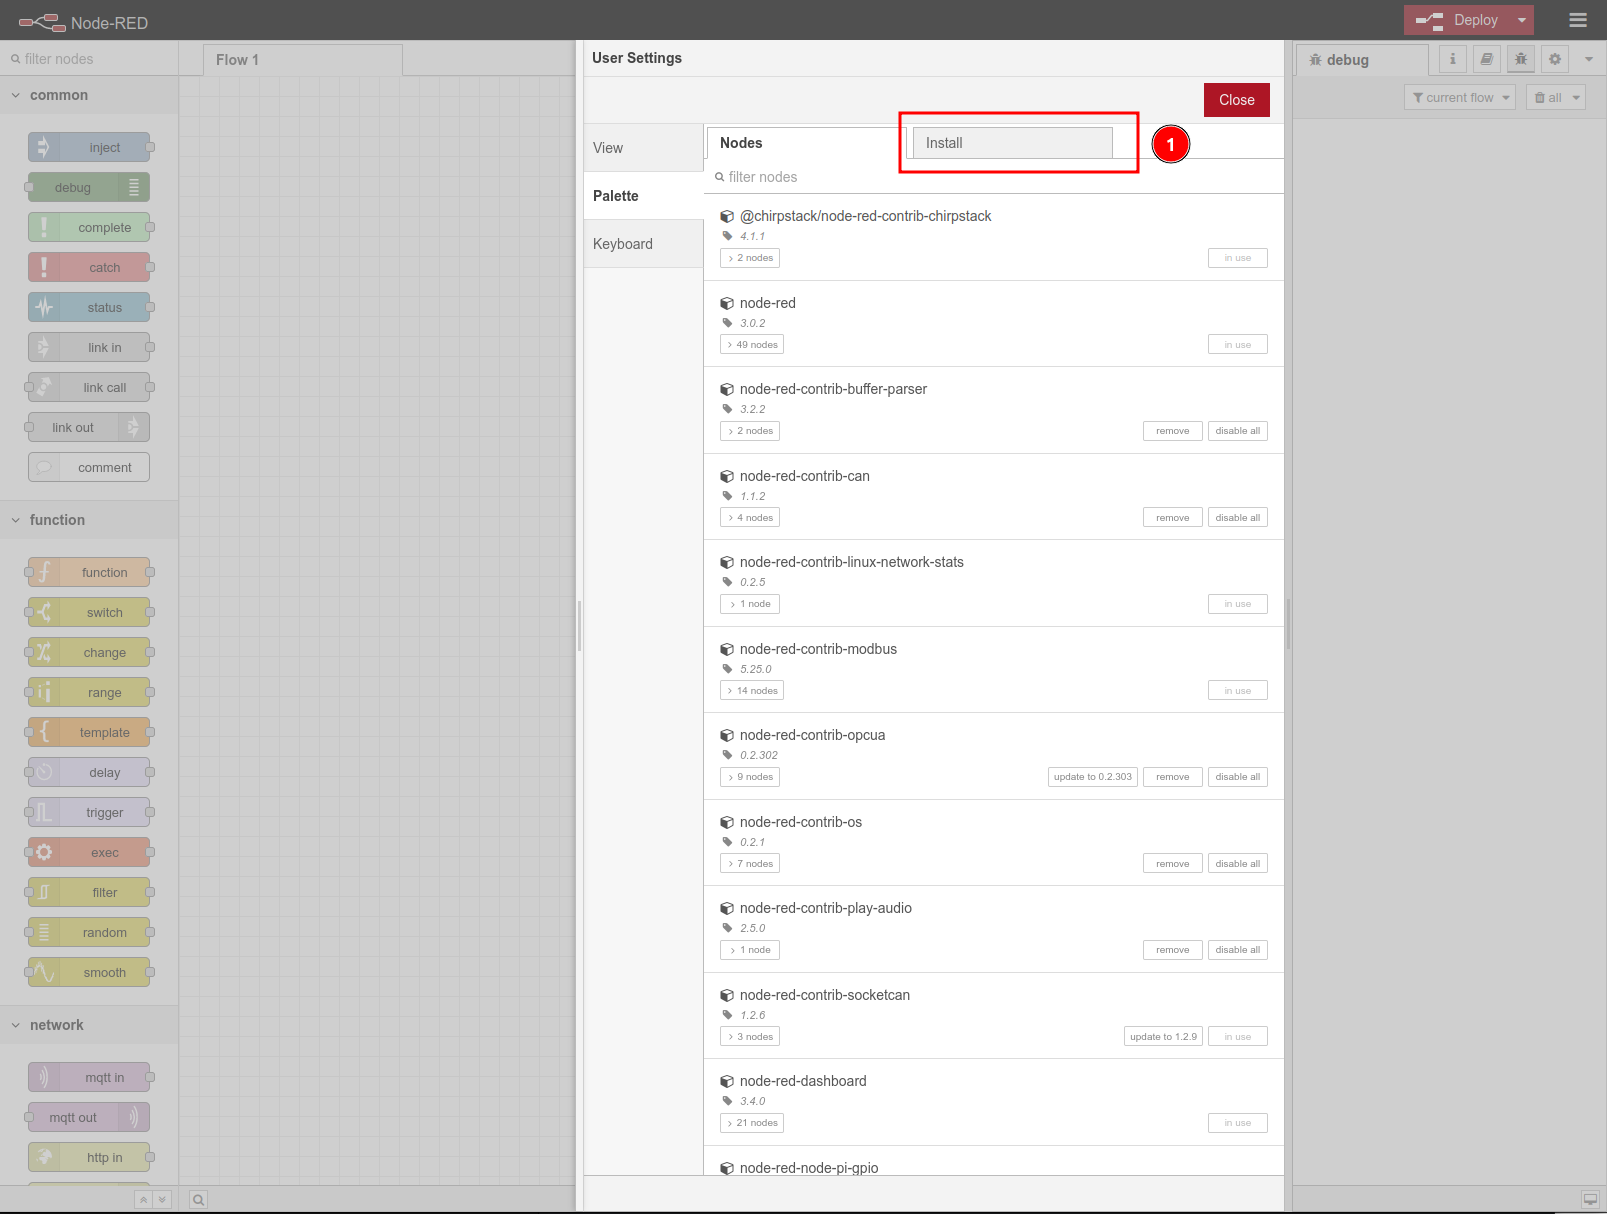Image resolution: width=1607 pixels, height=1214 pixels.
Task: Collapse all palette categories icon
Action: pyautogui.click(x=144, y=1200)
